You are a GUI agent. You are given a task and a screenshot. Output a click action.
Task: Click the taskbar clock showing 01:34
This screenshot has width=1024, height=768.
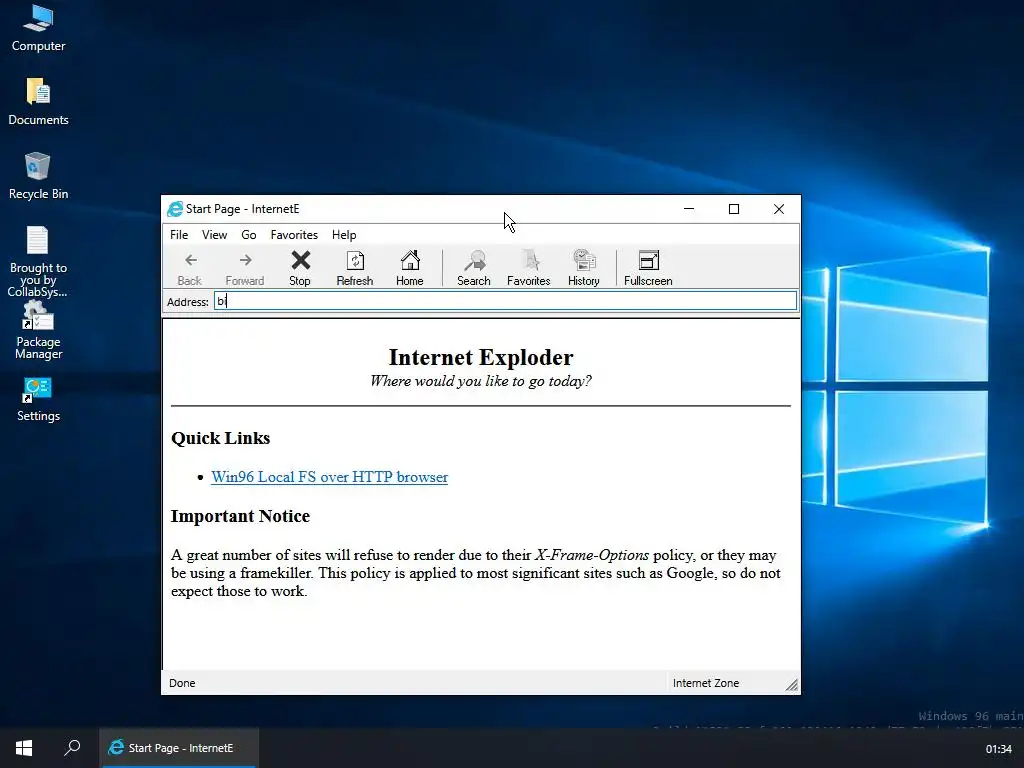[x=999, y=749]
